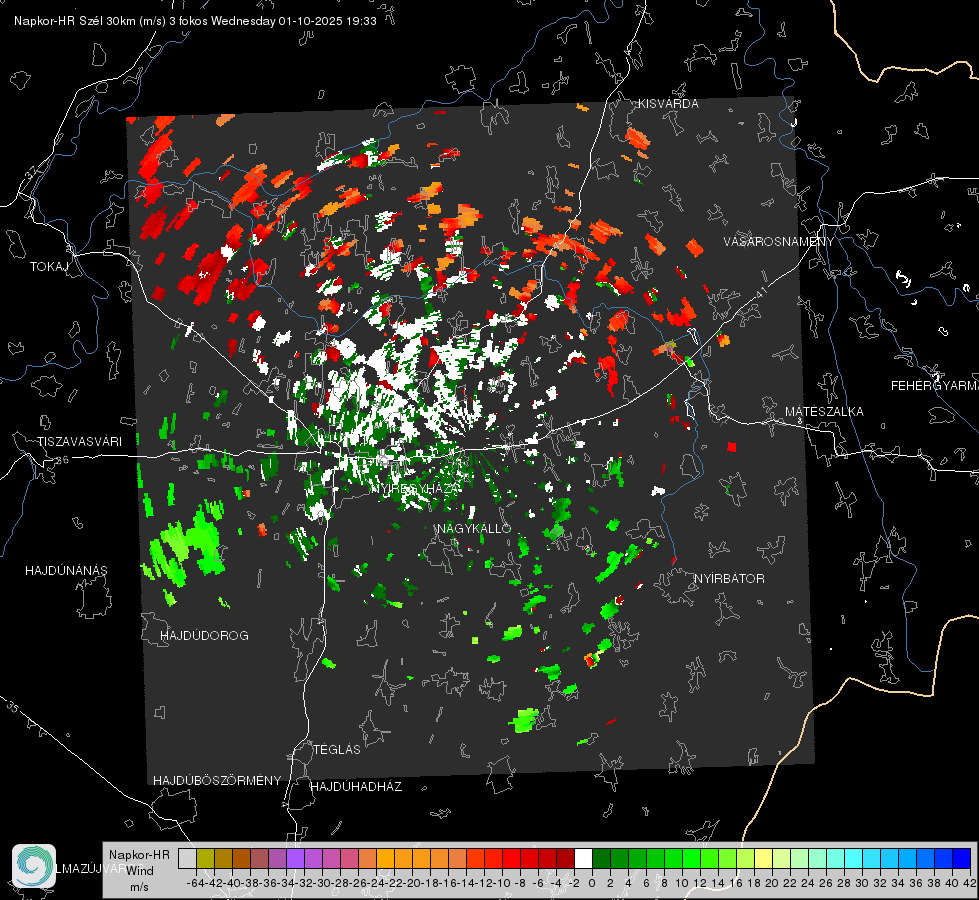Click legend value '-64' at left end
Image resolution: width=979 pixels, height=900 pixels.
[196, 883]
